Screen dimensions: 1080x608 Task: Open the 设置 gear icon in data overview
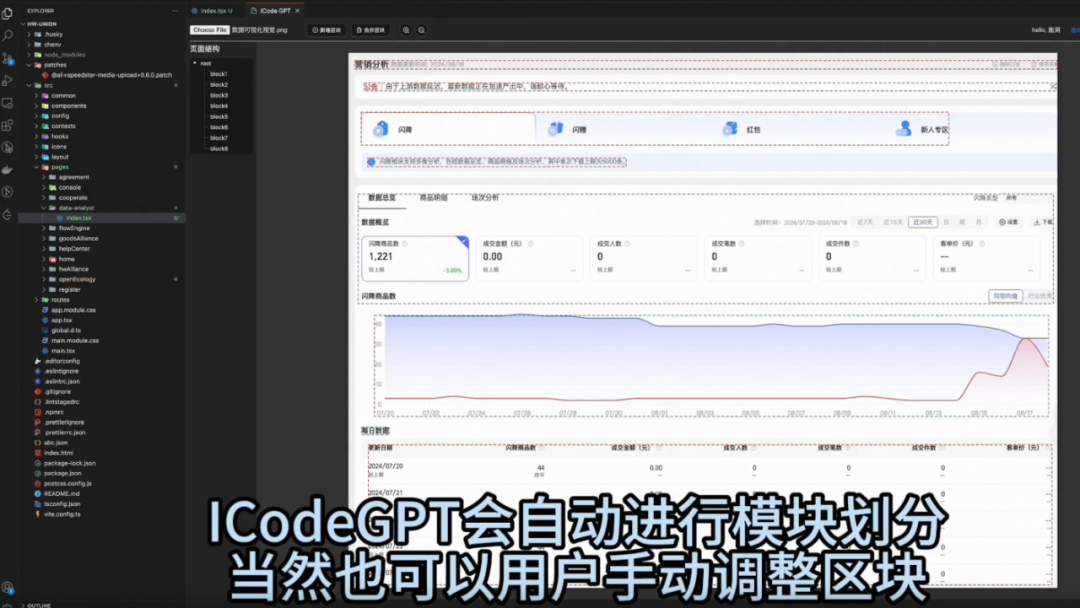1005,222
